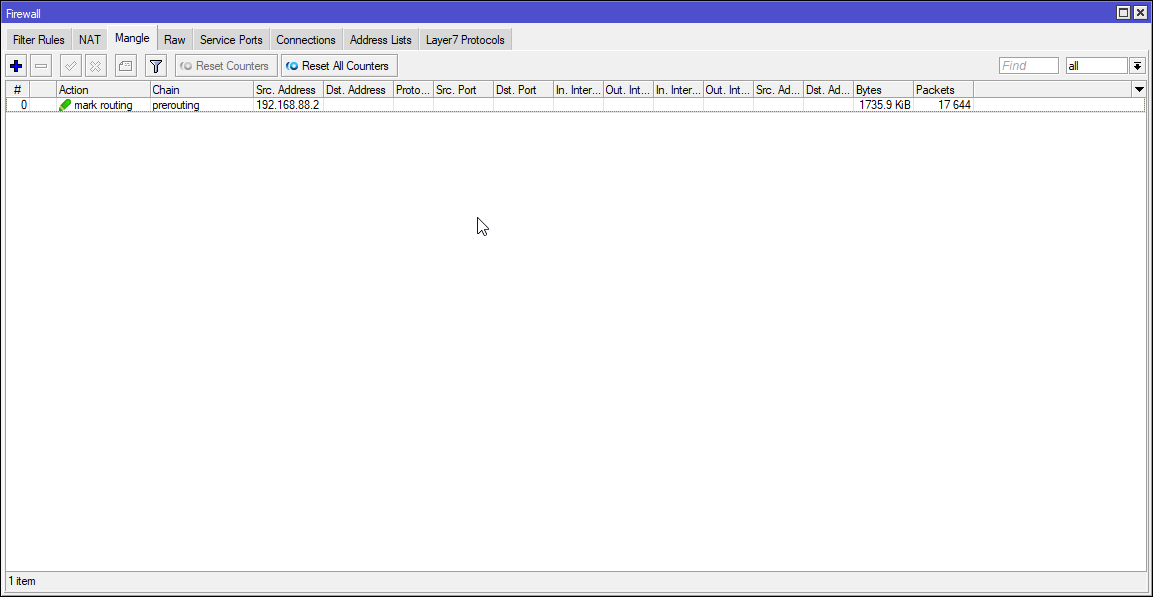Sort by the # column header

18,90
